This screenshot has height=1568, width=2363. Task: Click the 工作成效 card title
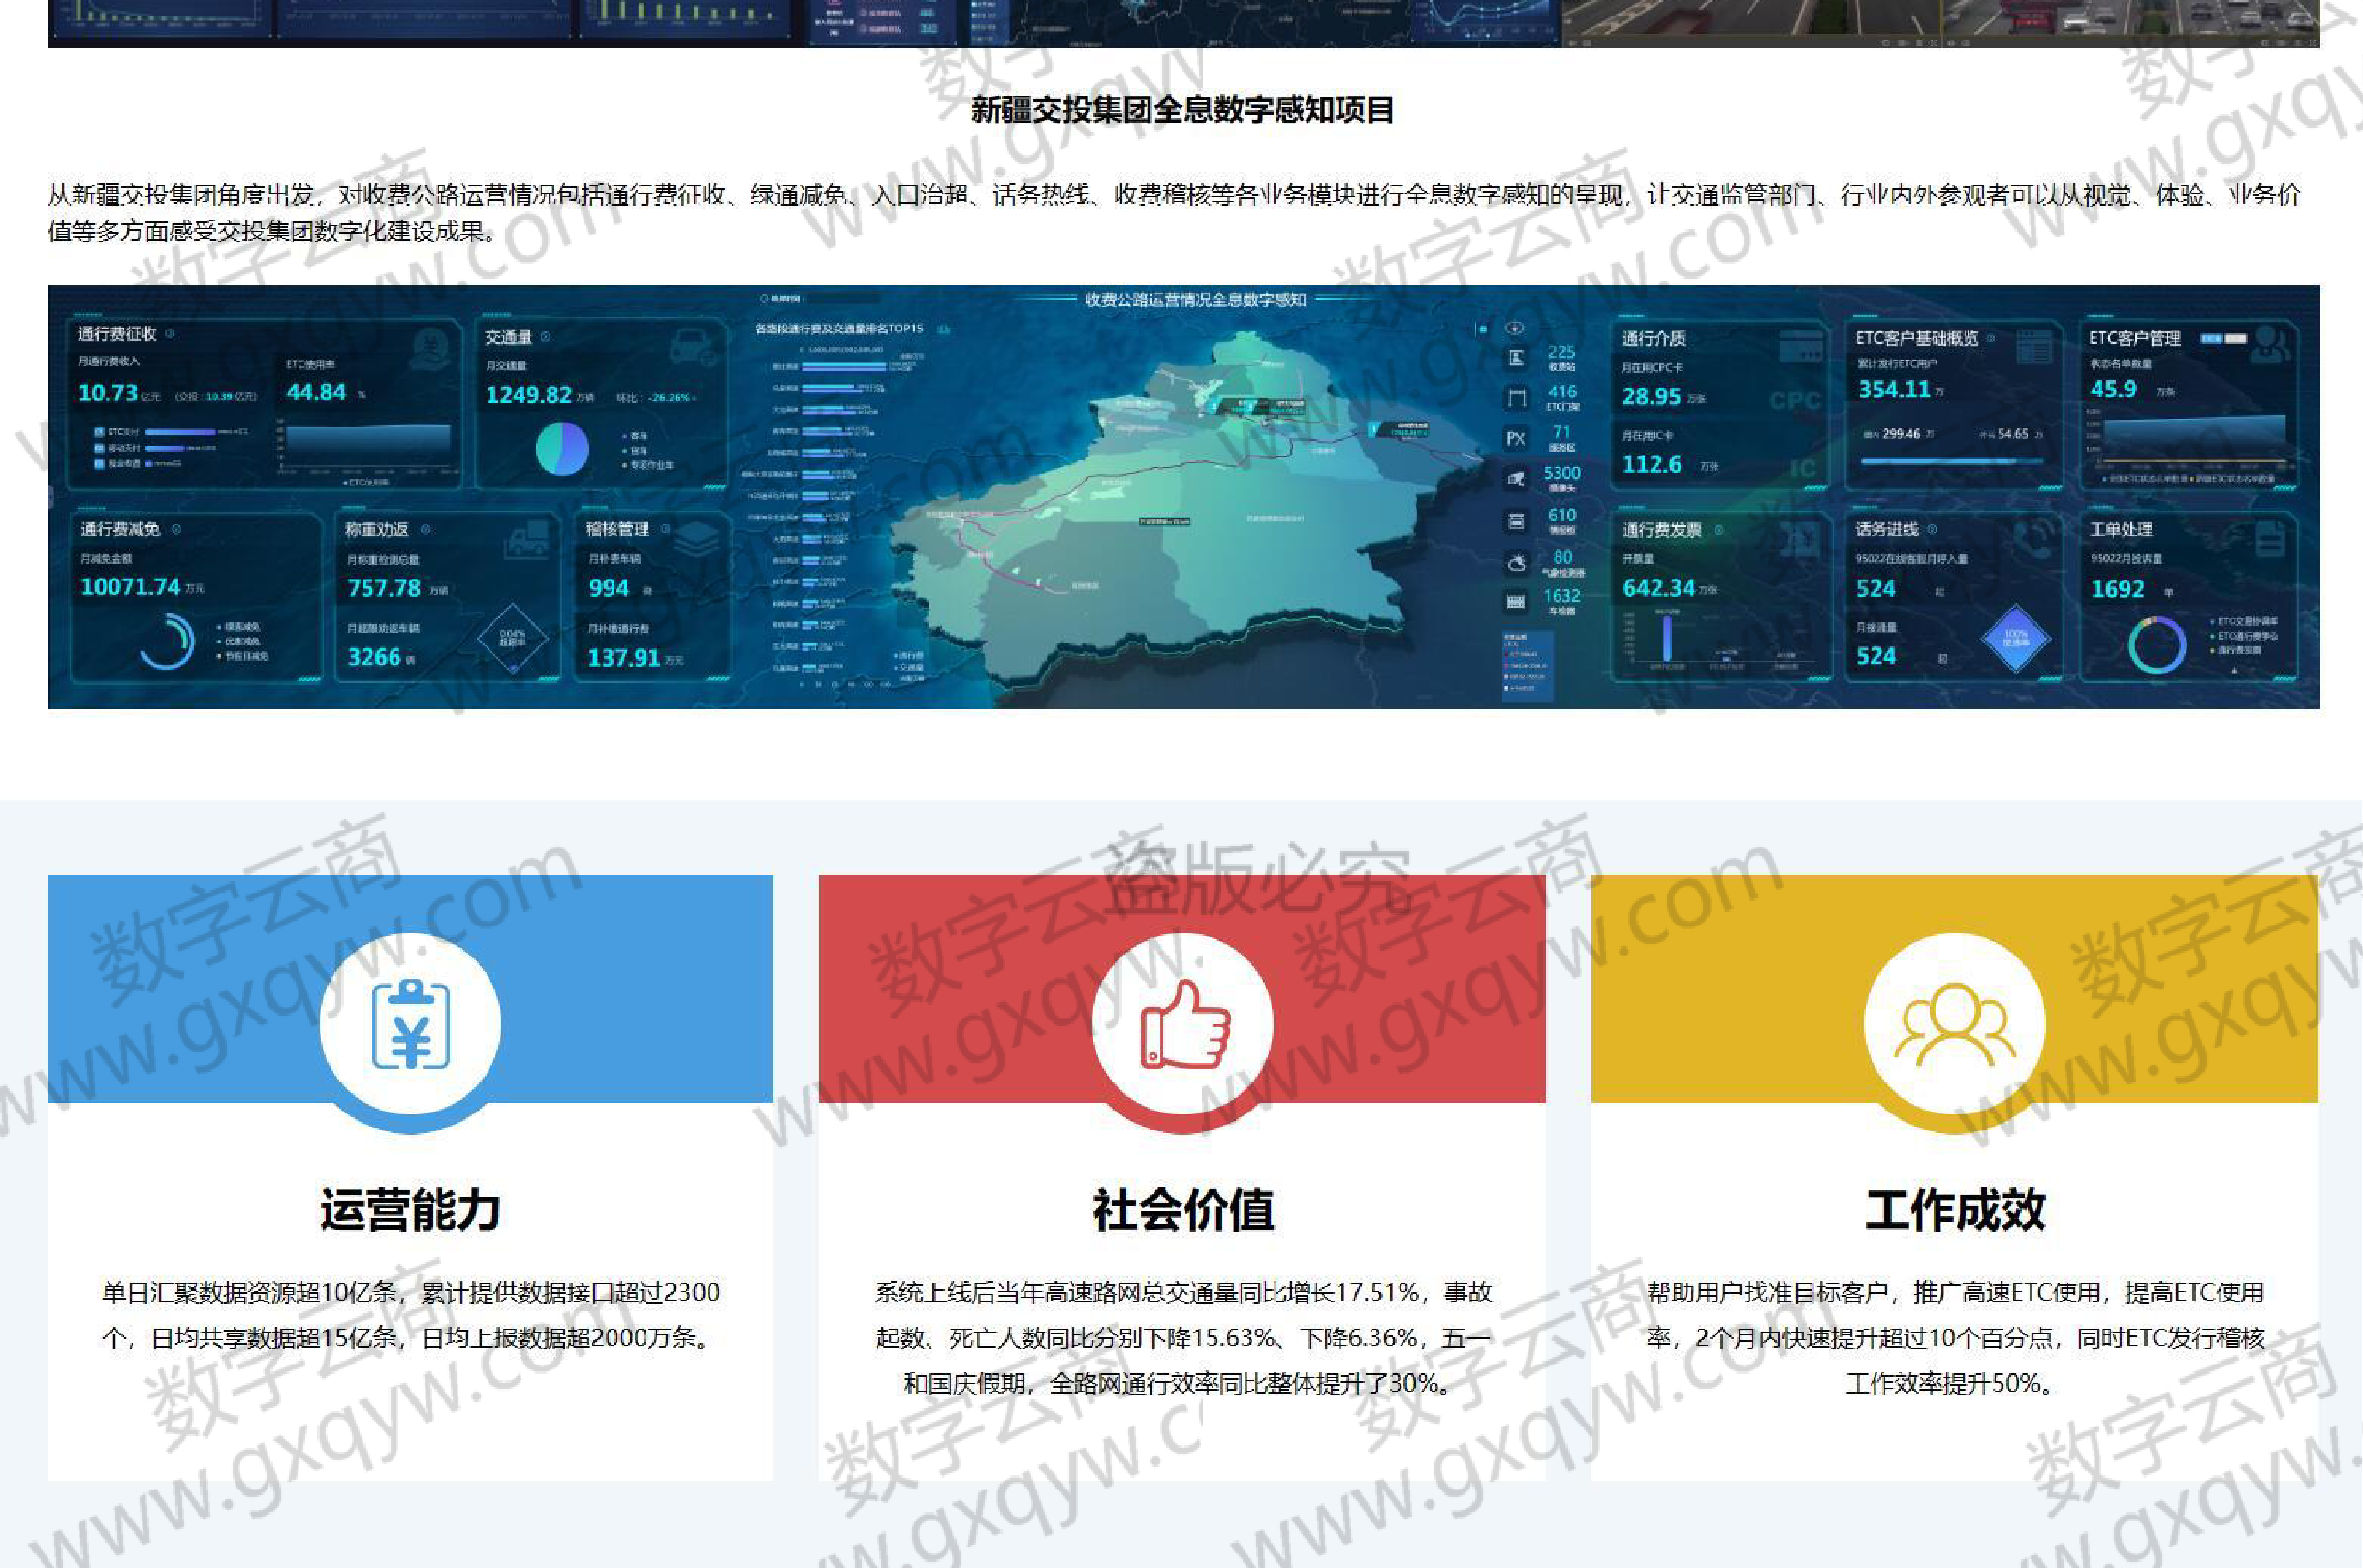click(1955, 1209)
